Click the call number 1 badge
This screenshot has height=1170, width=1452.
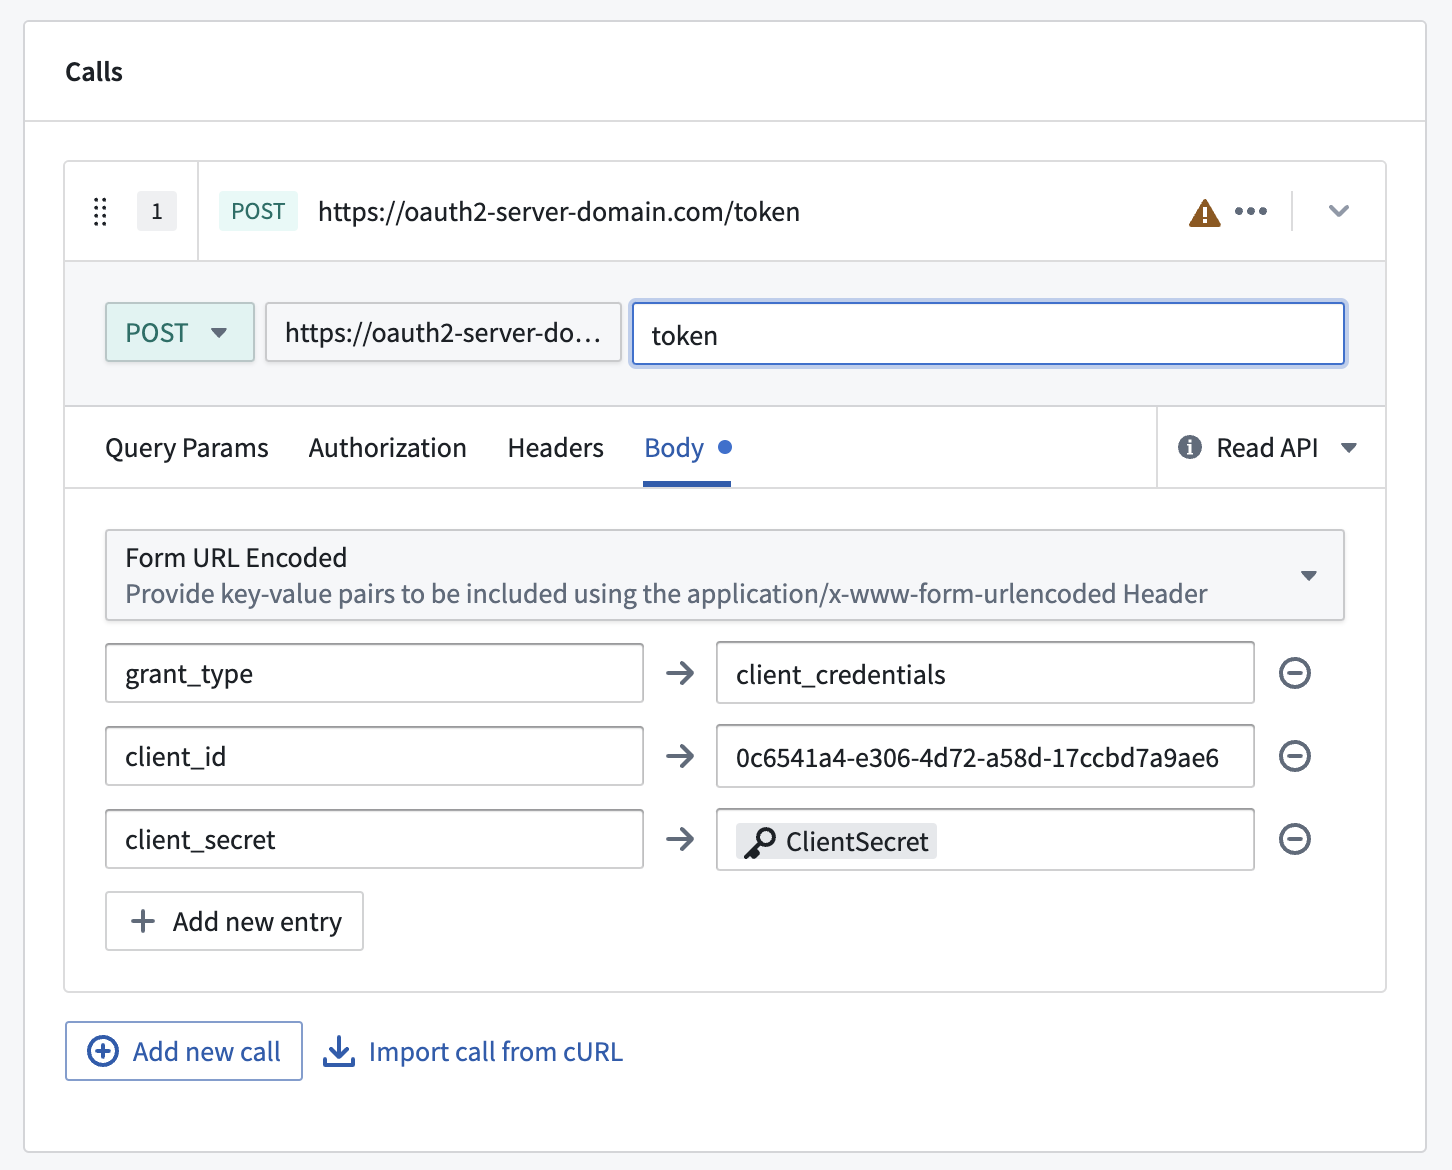point(157,211)
